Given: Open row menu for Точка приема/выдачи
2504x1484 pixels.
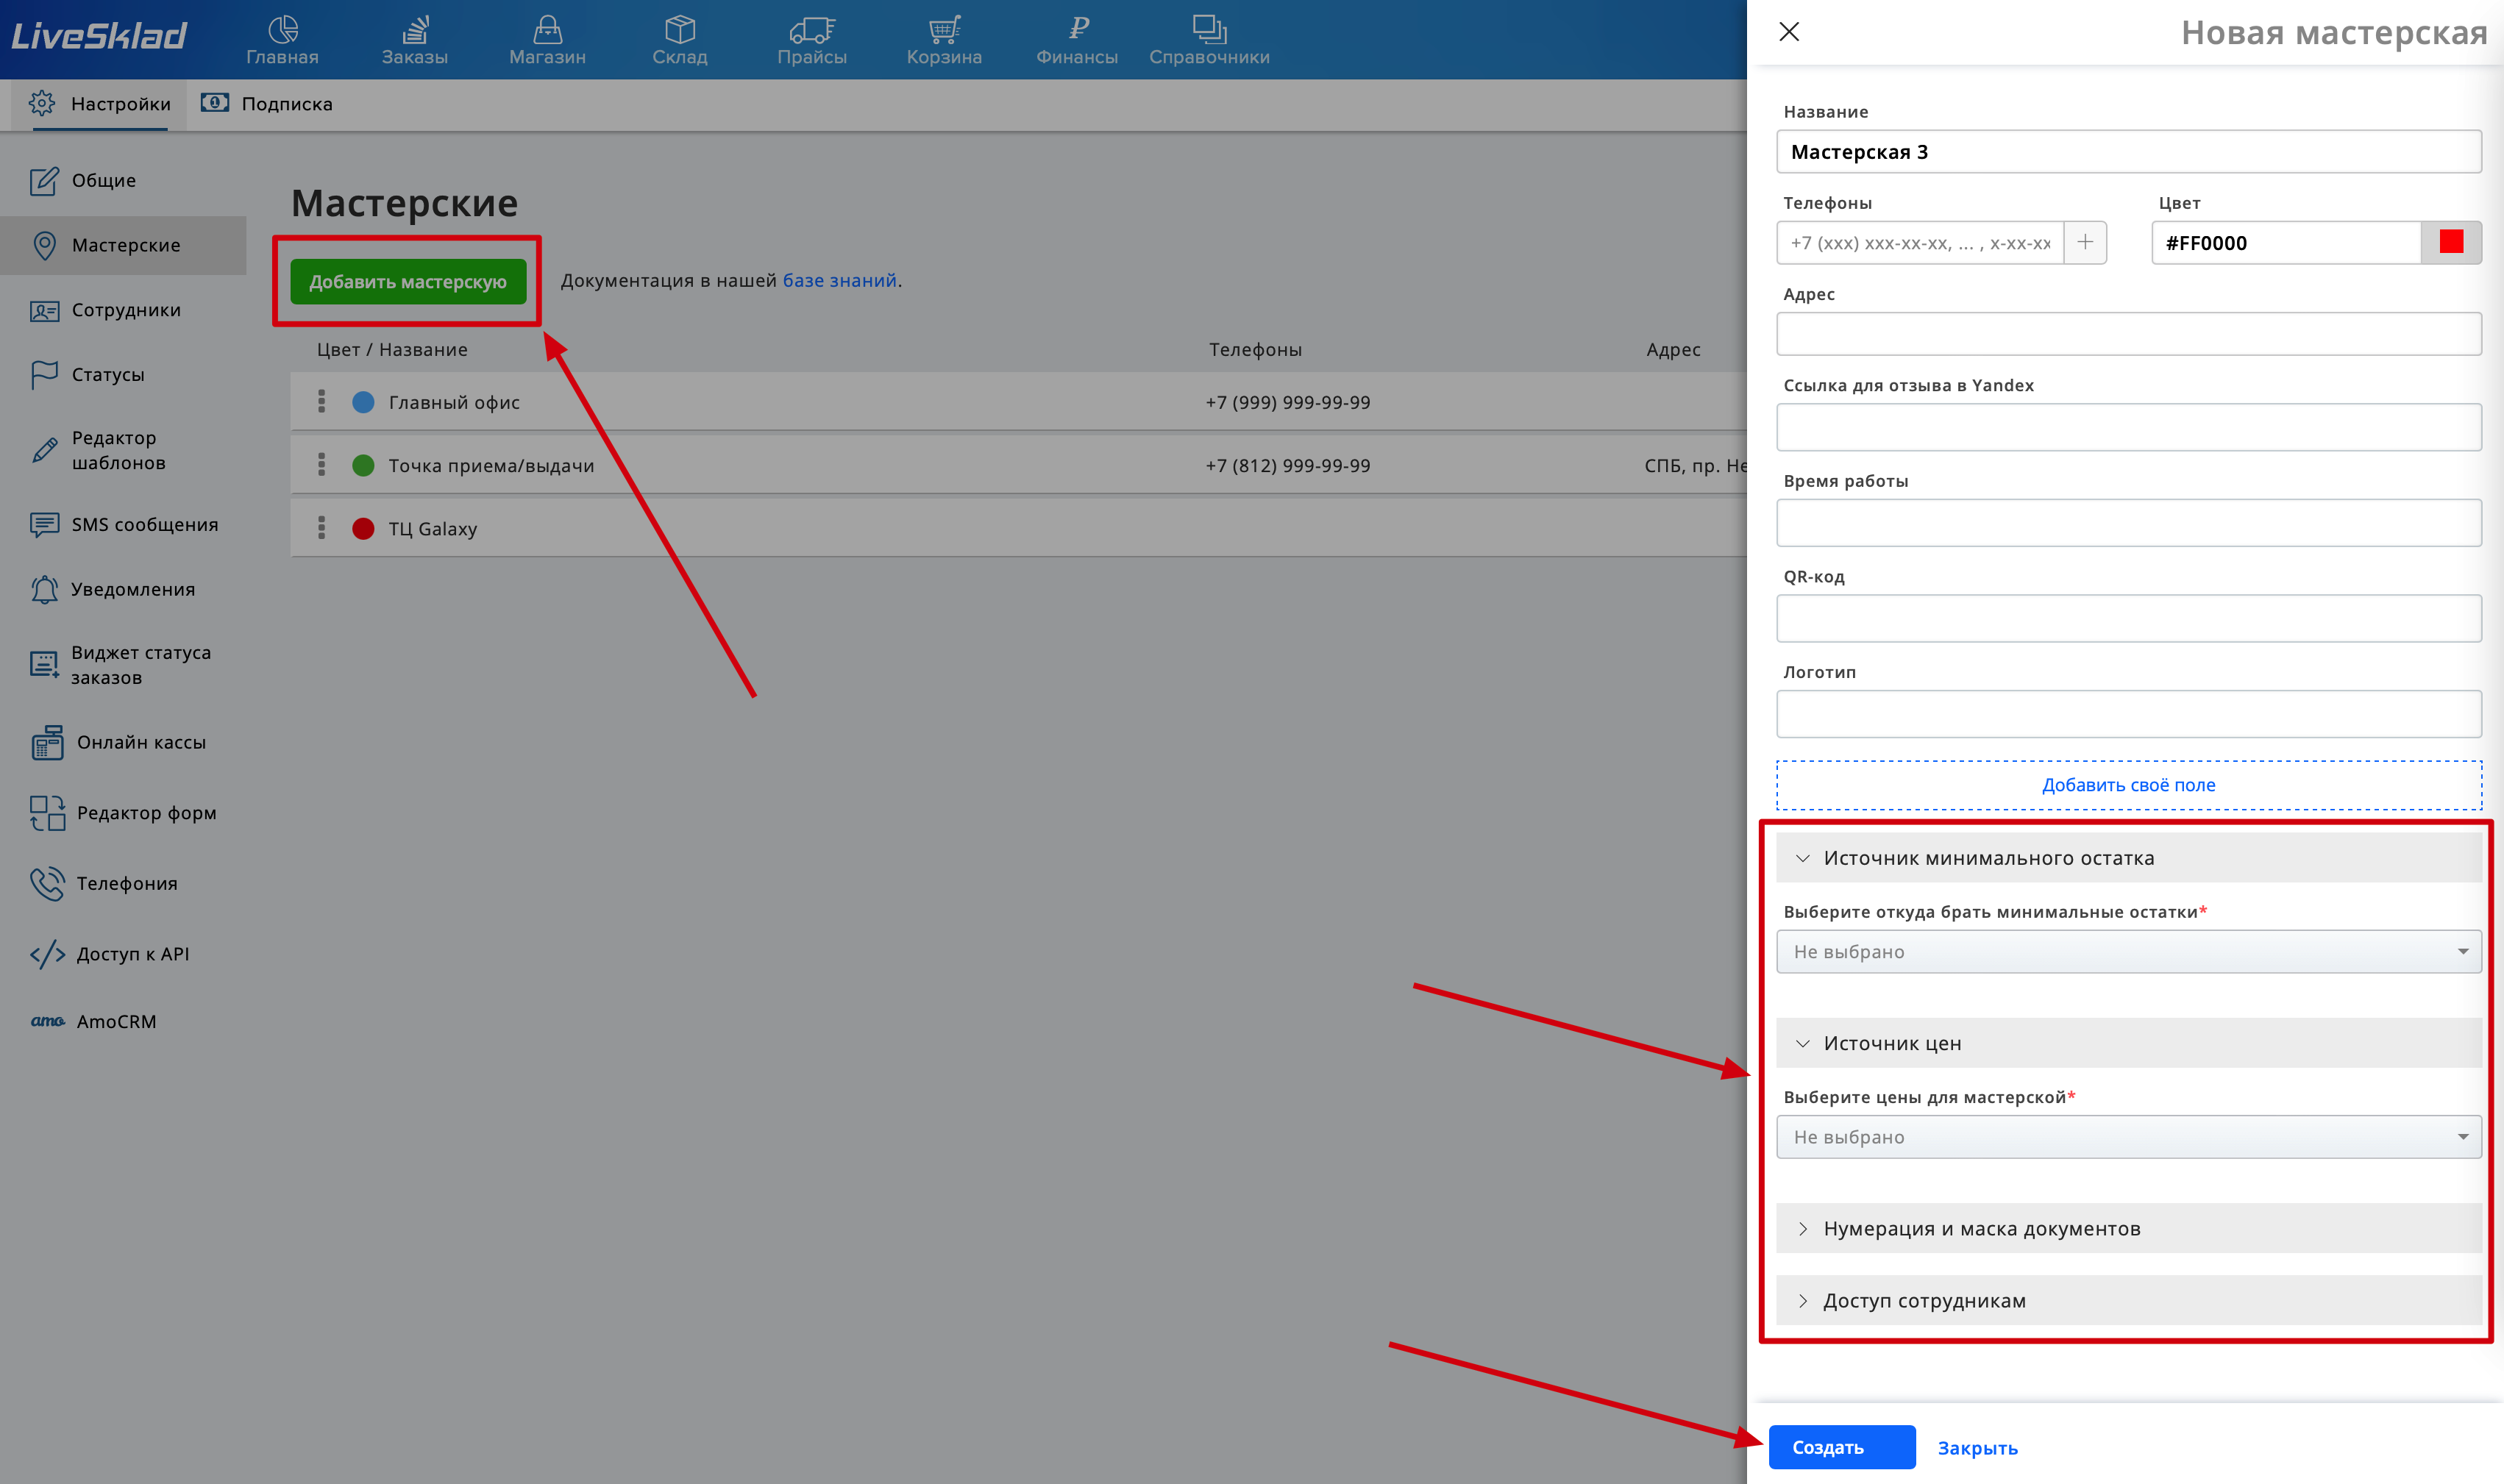Looking at the screenshot, I should tap(321, 464).
